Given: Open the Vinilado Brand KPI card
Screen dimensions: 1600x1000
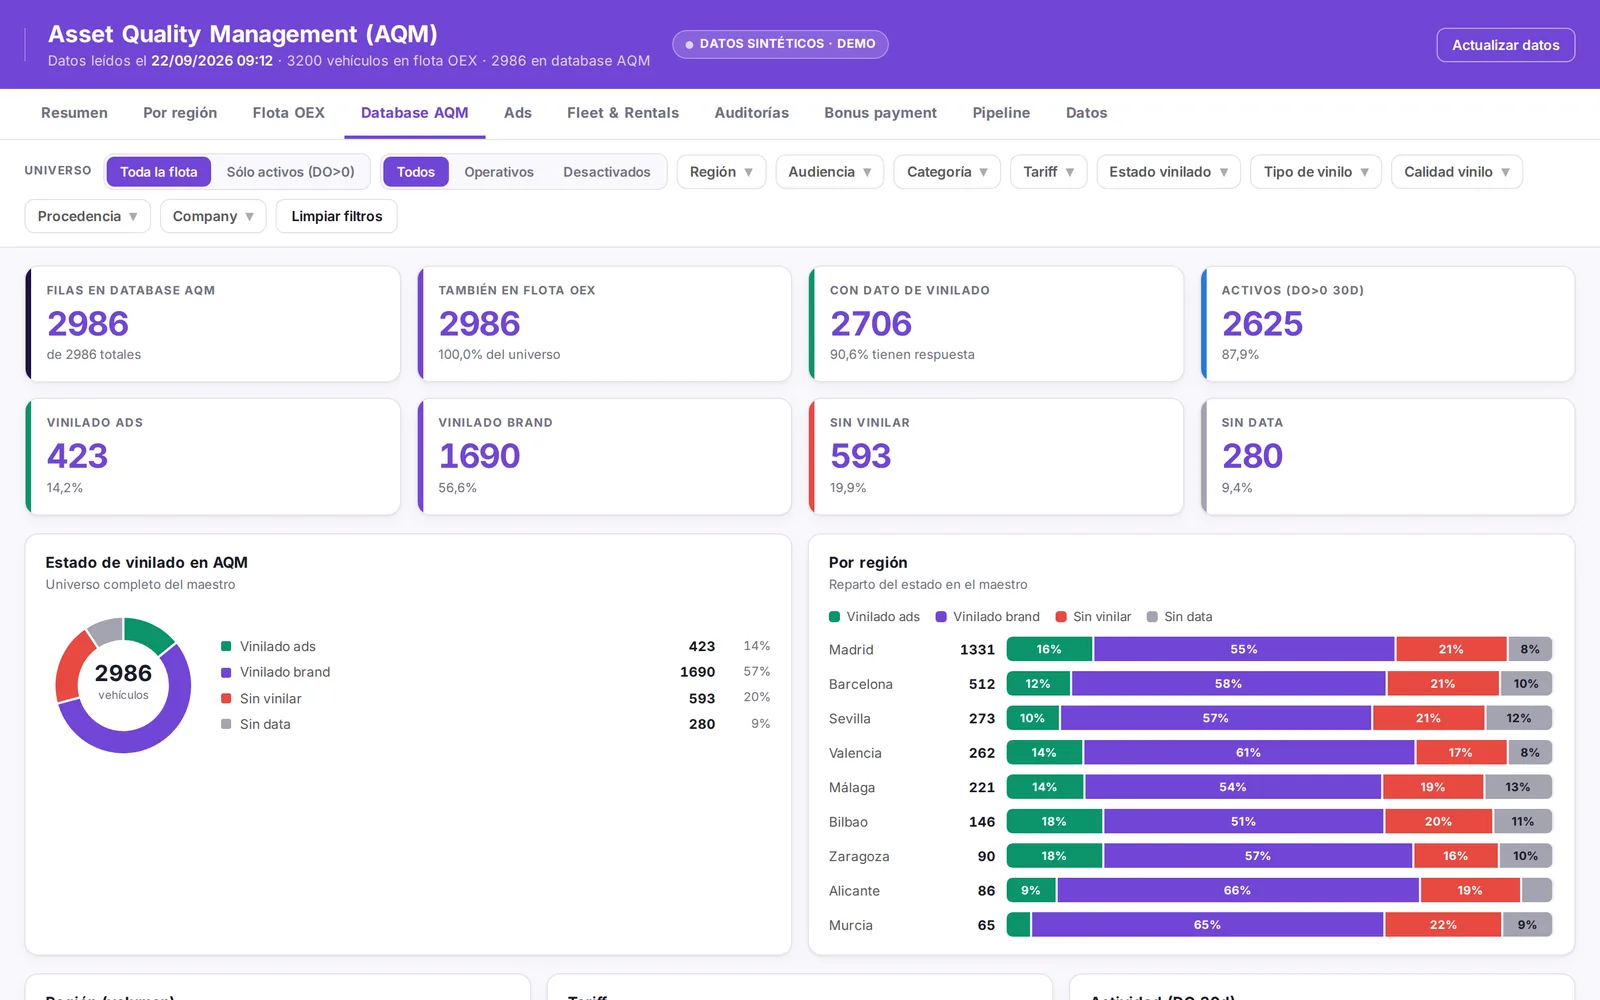Looking at the screenshot, I should click(604, 457).
